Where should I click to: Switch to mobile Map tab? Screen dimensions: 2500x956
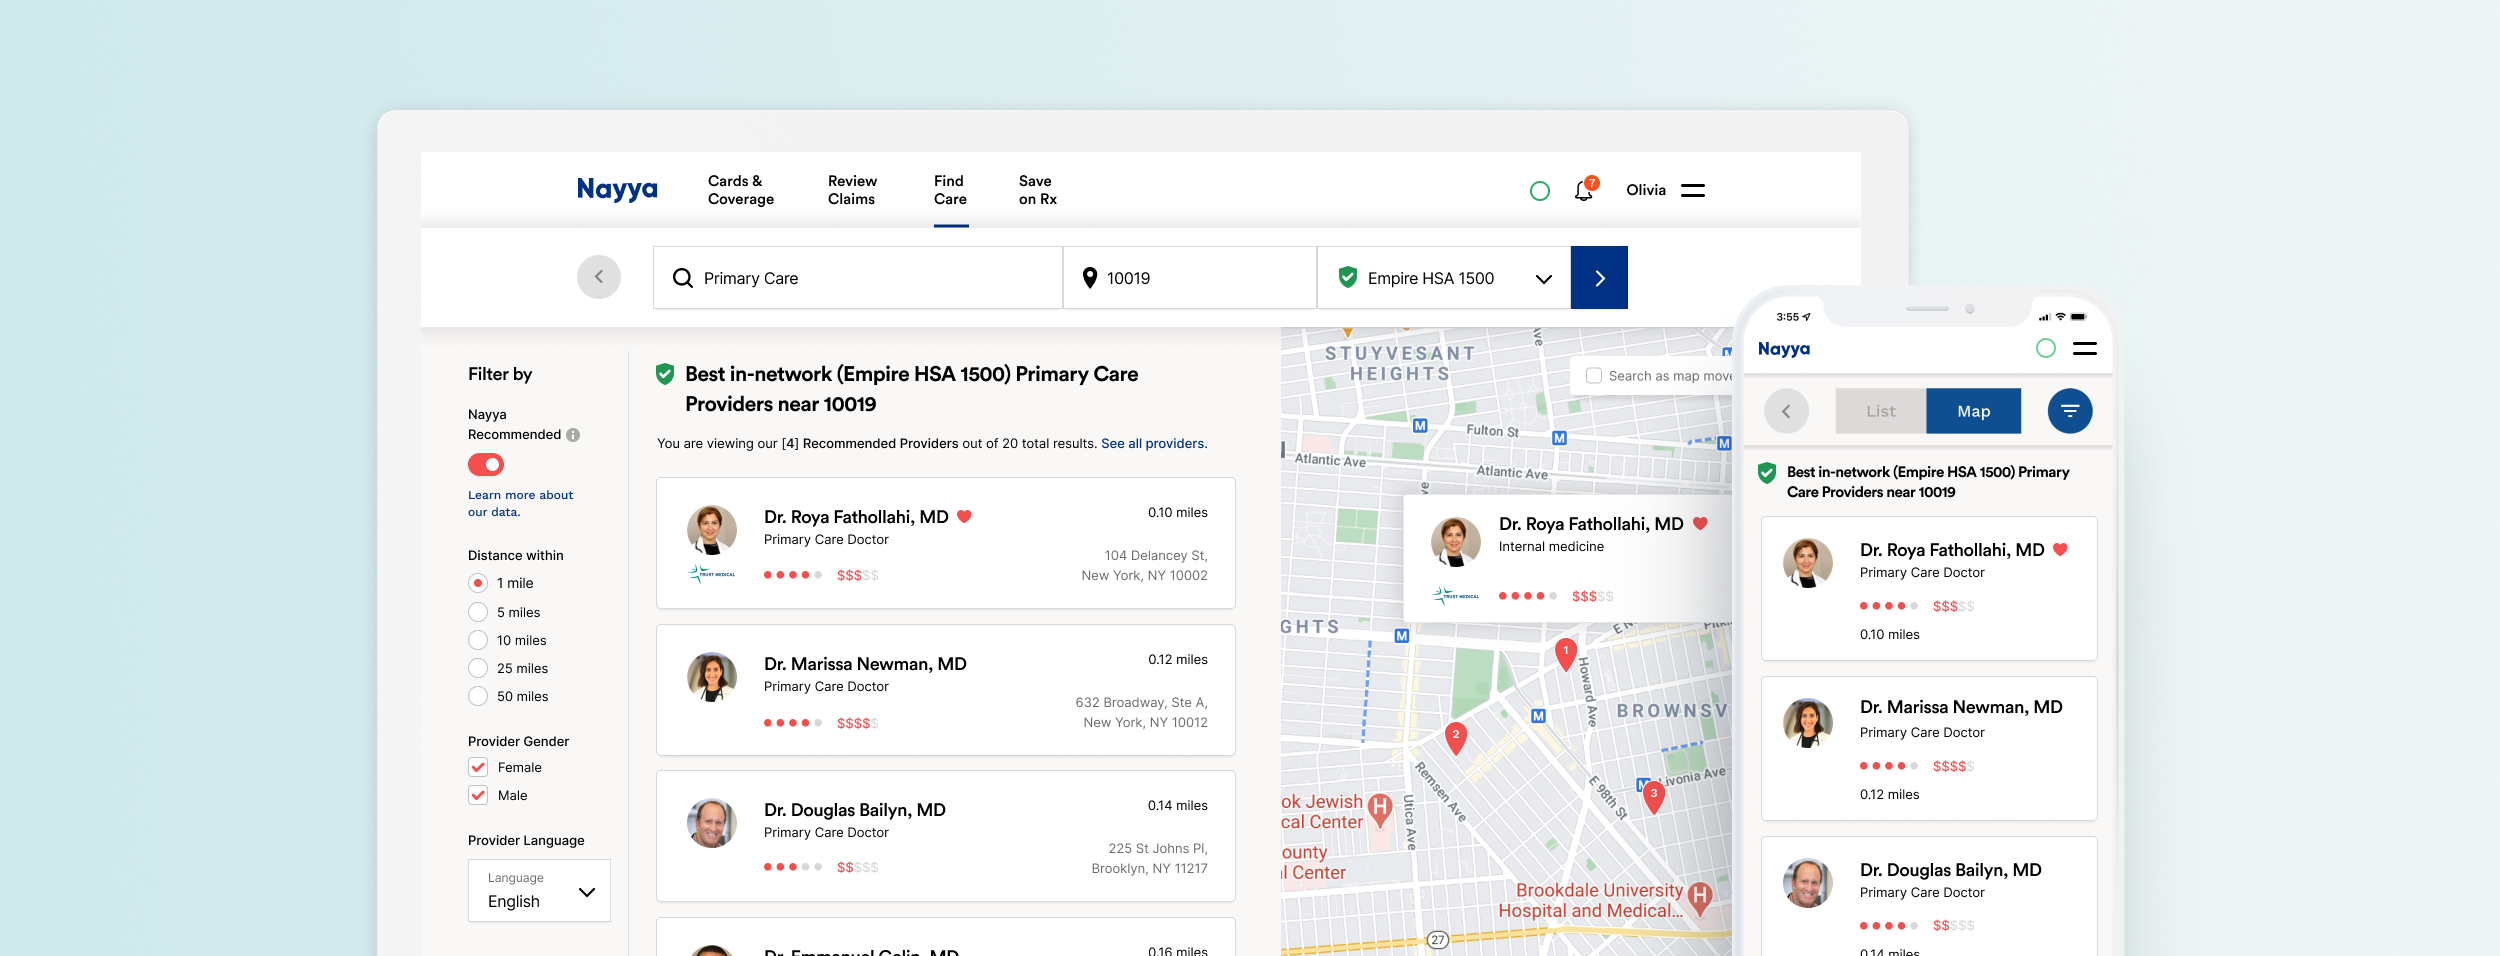click(1974, 411)
